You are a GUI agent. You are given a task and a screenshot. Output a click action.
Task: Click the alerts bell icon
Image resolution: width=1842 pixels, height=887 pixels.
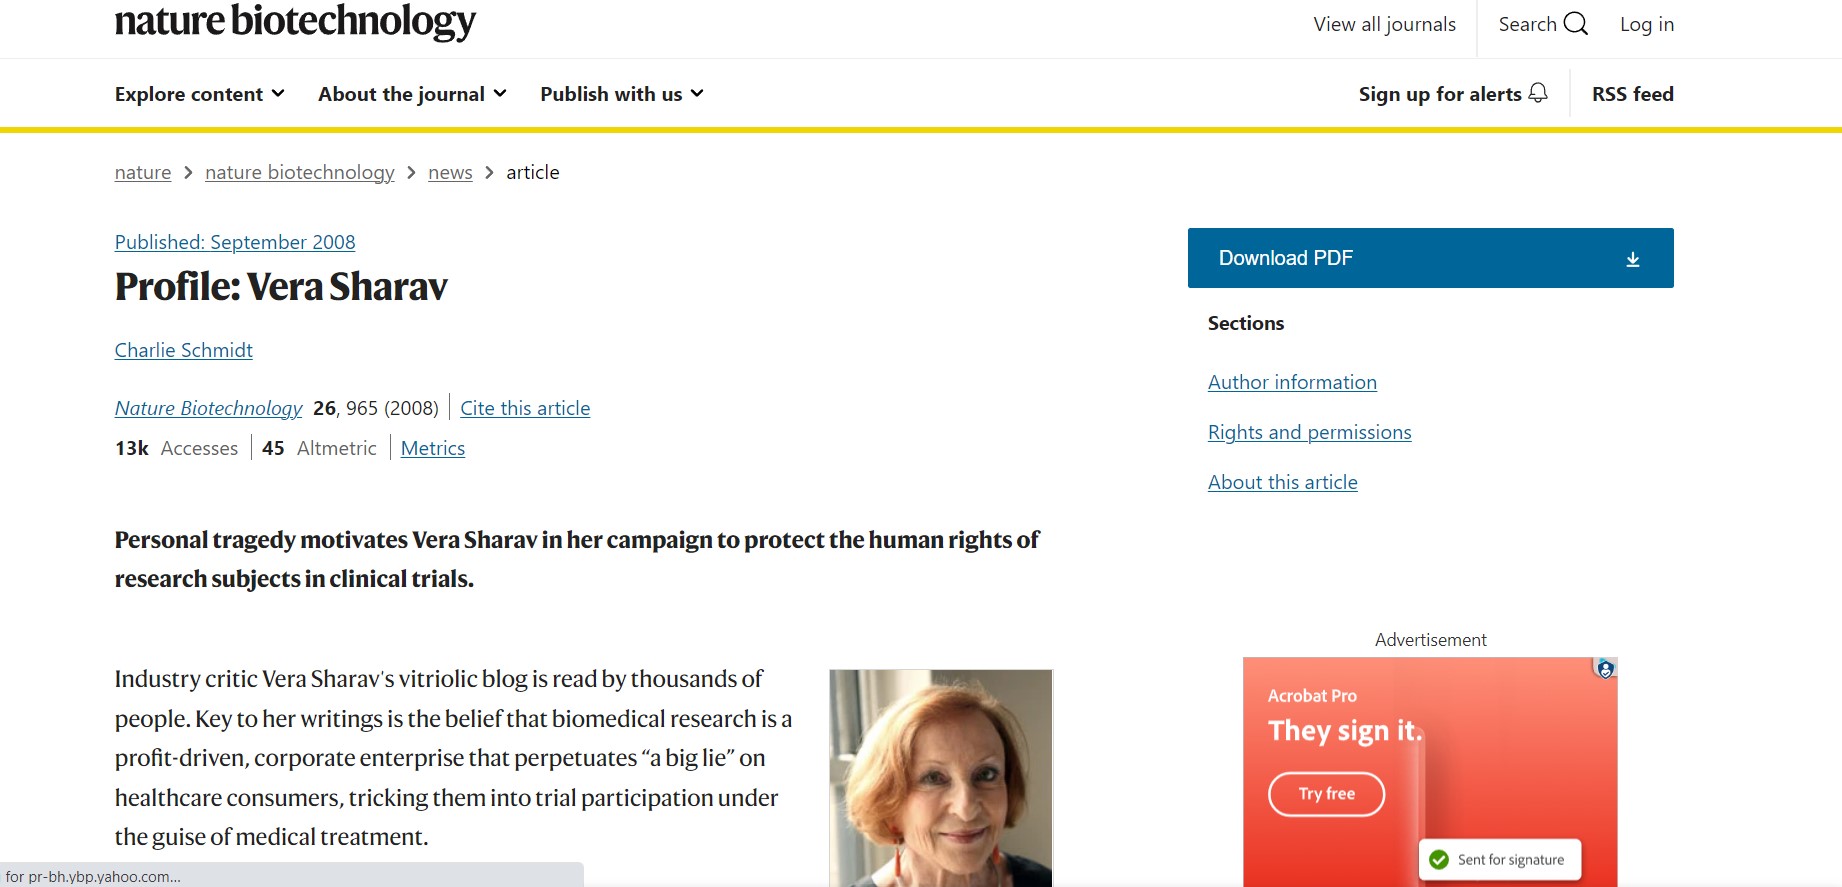pos(1538,93)
